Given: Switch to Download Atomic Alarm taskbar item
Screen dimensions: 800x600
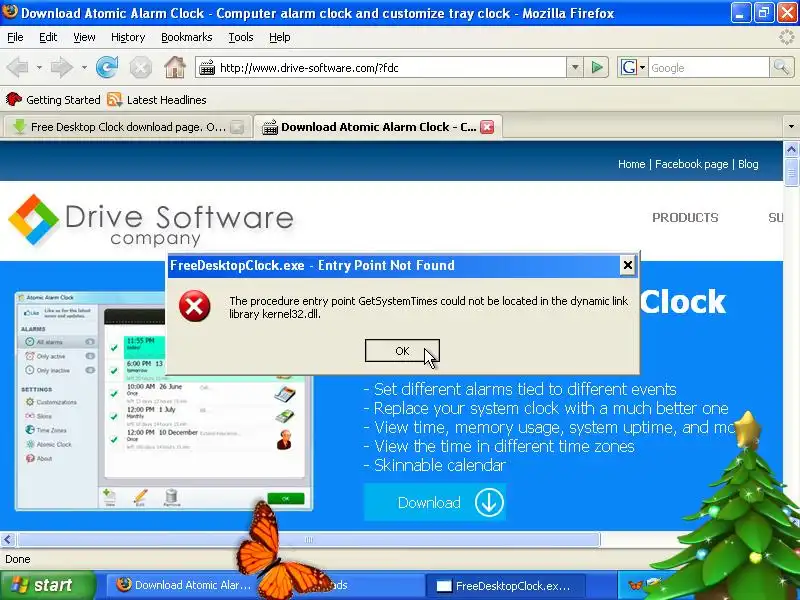Looking at the screenshot, I should click(x=184, y=585).
